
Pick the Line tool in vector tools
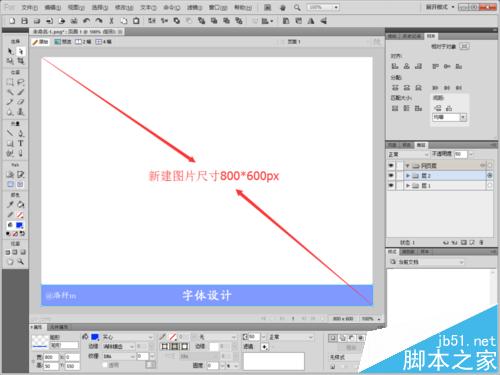tap(10, 133)
